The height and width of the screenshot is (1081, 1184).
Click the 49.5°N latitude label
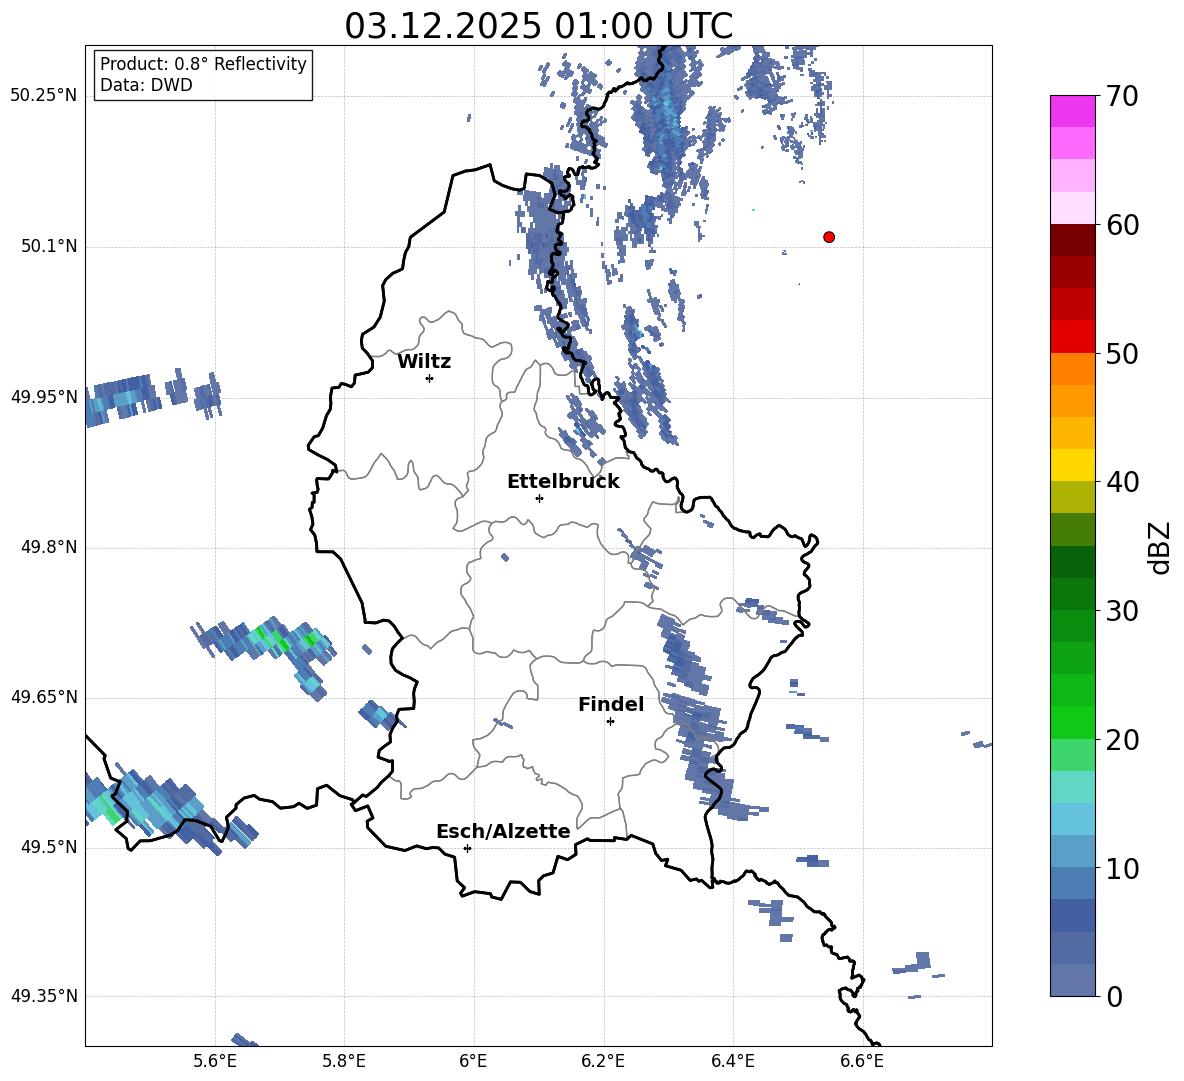tap(49, 846)
